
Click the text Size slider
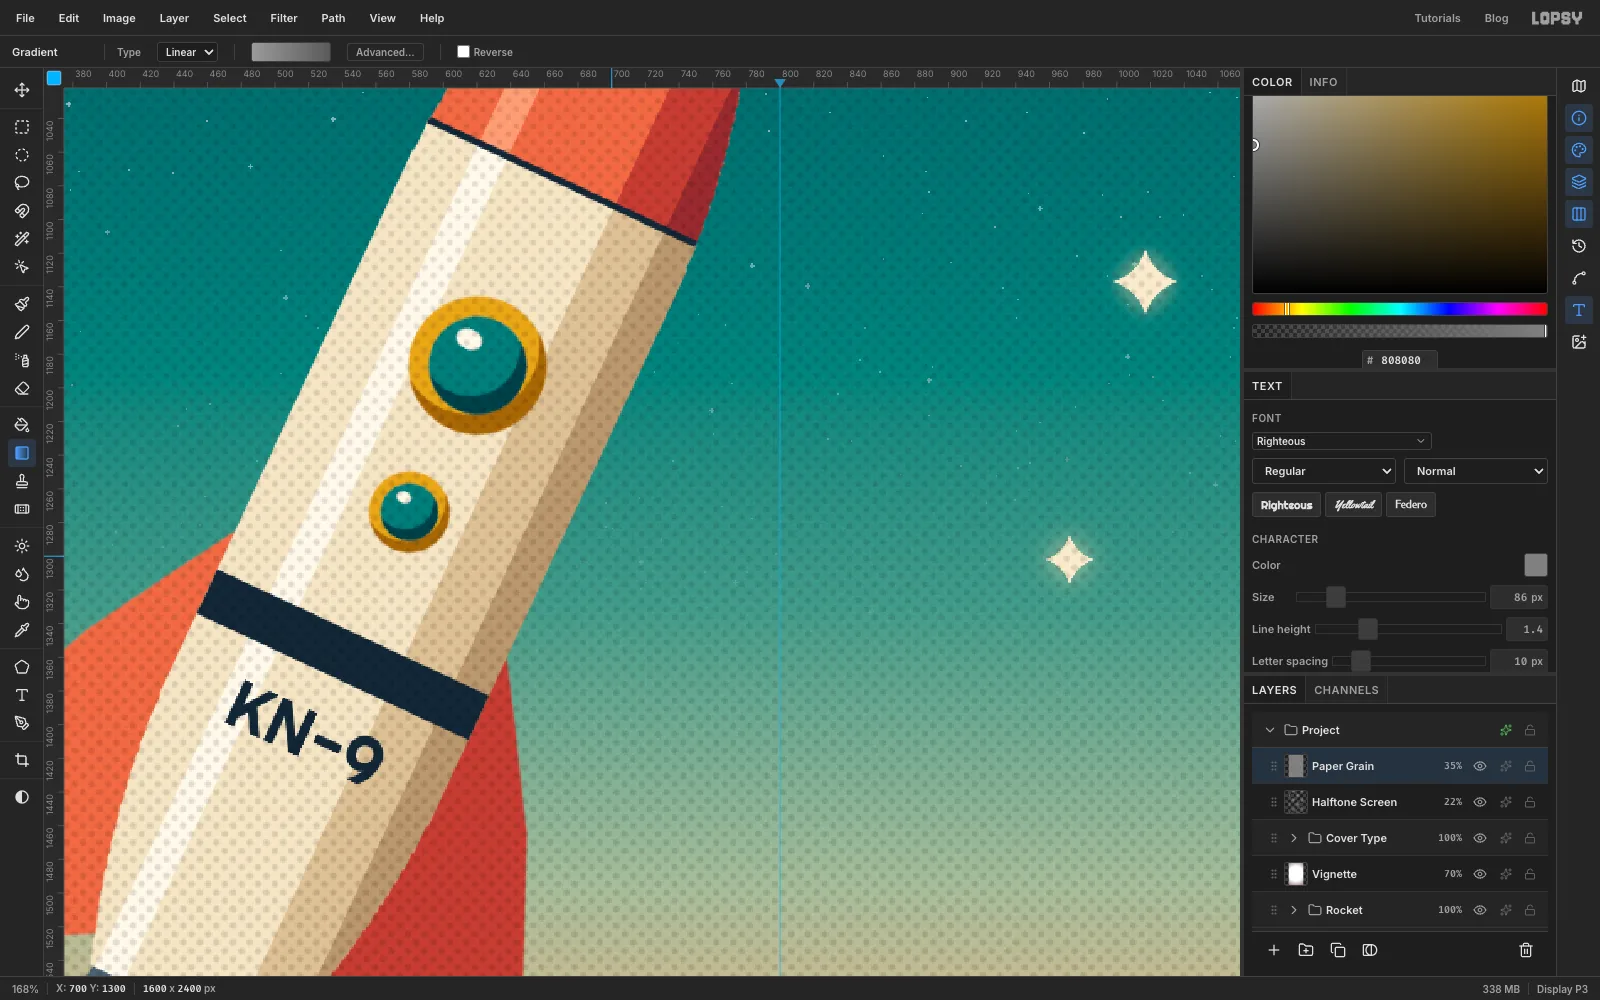coord(1390,597)
